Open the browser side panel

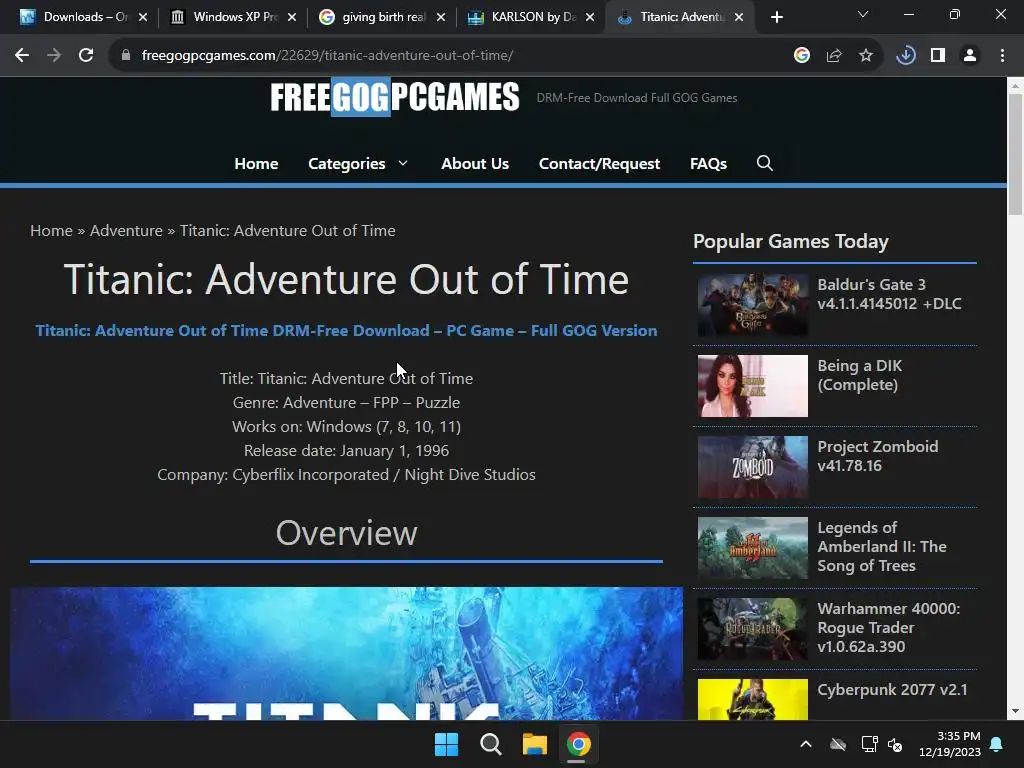coord(938,56)
